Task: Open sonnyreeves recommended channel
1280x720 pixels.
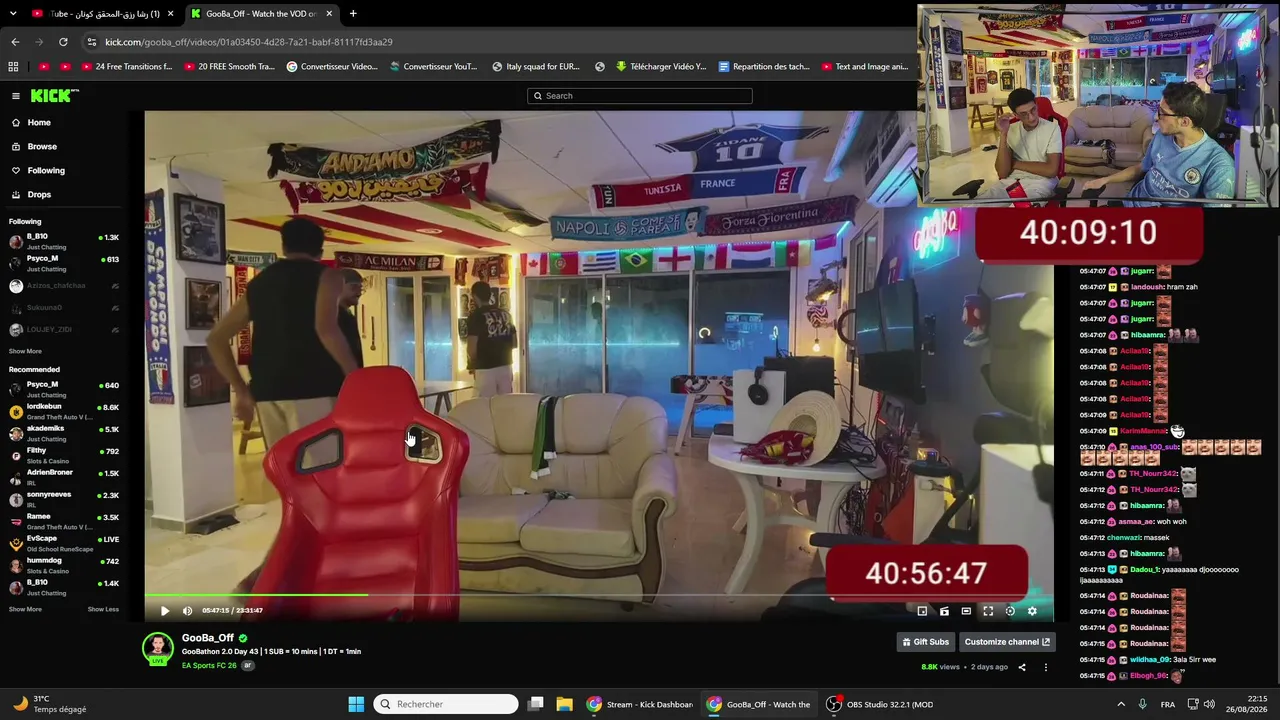Action: [64, 499]
